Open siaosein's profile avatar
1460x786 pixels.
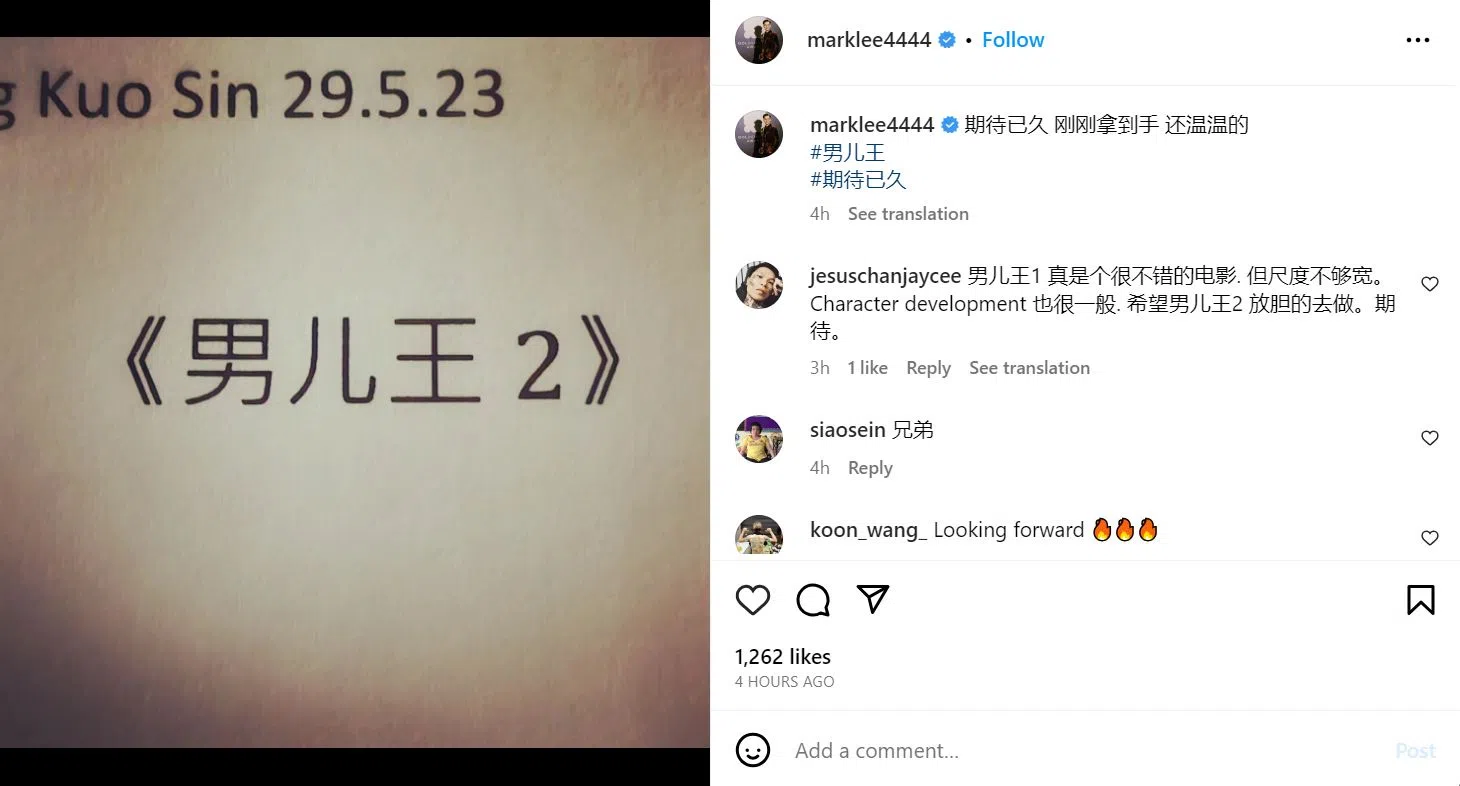point(759,439)
